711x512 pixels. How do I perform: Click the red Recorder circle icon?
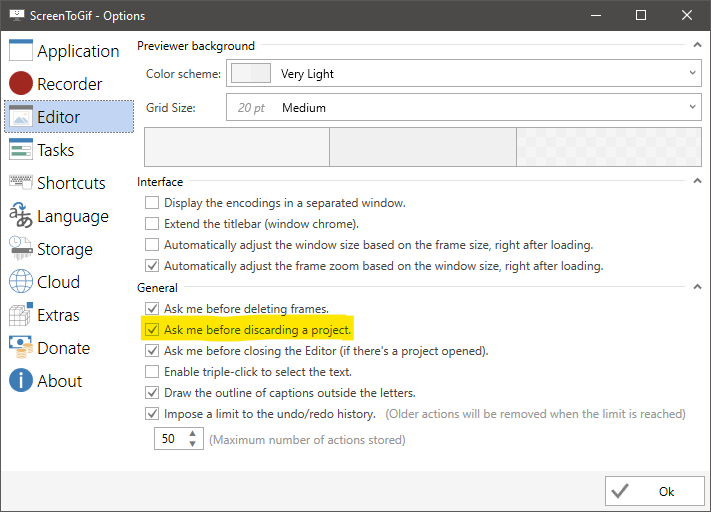pos(21,83)
